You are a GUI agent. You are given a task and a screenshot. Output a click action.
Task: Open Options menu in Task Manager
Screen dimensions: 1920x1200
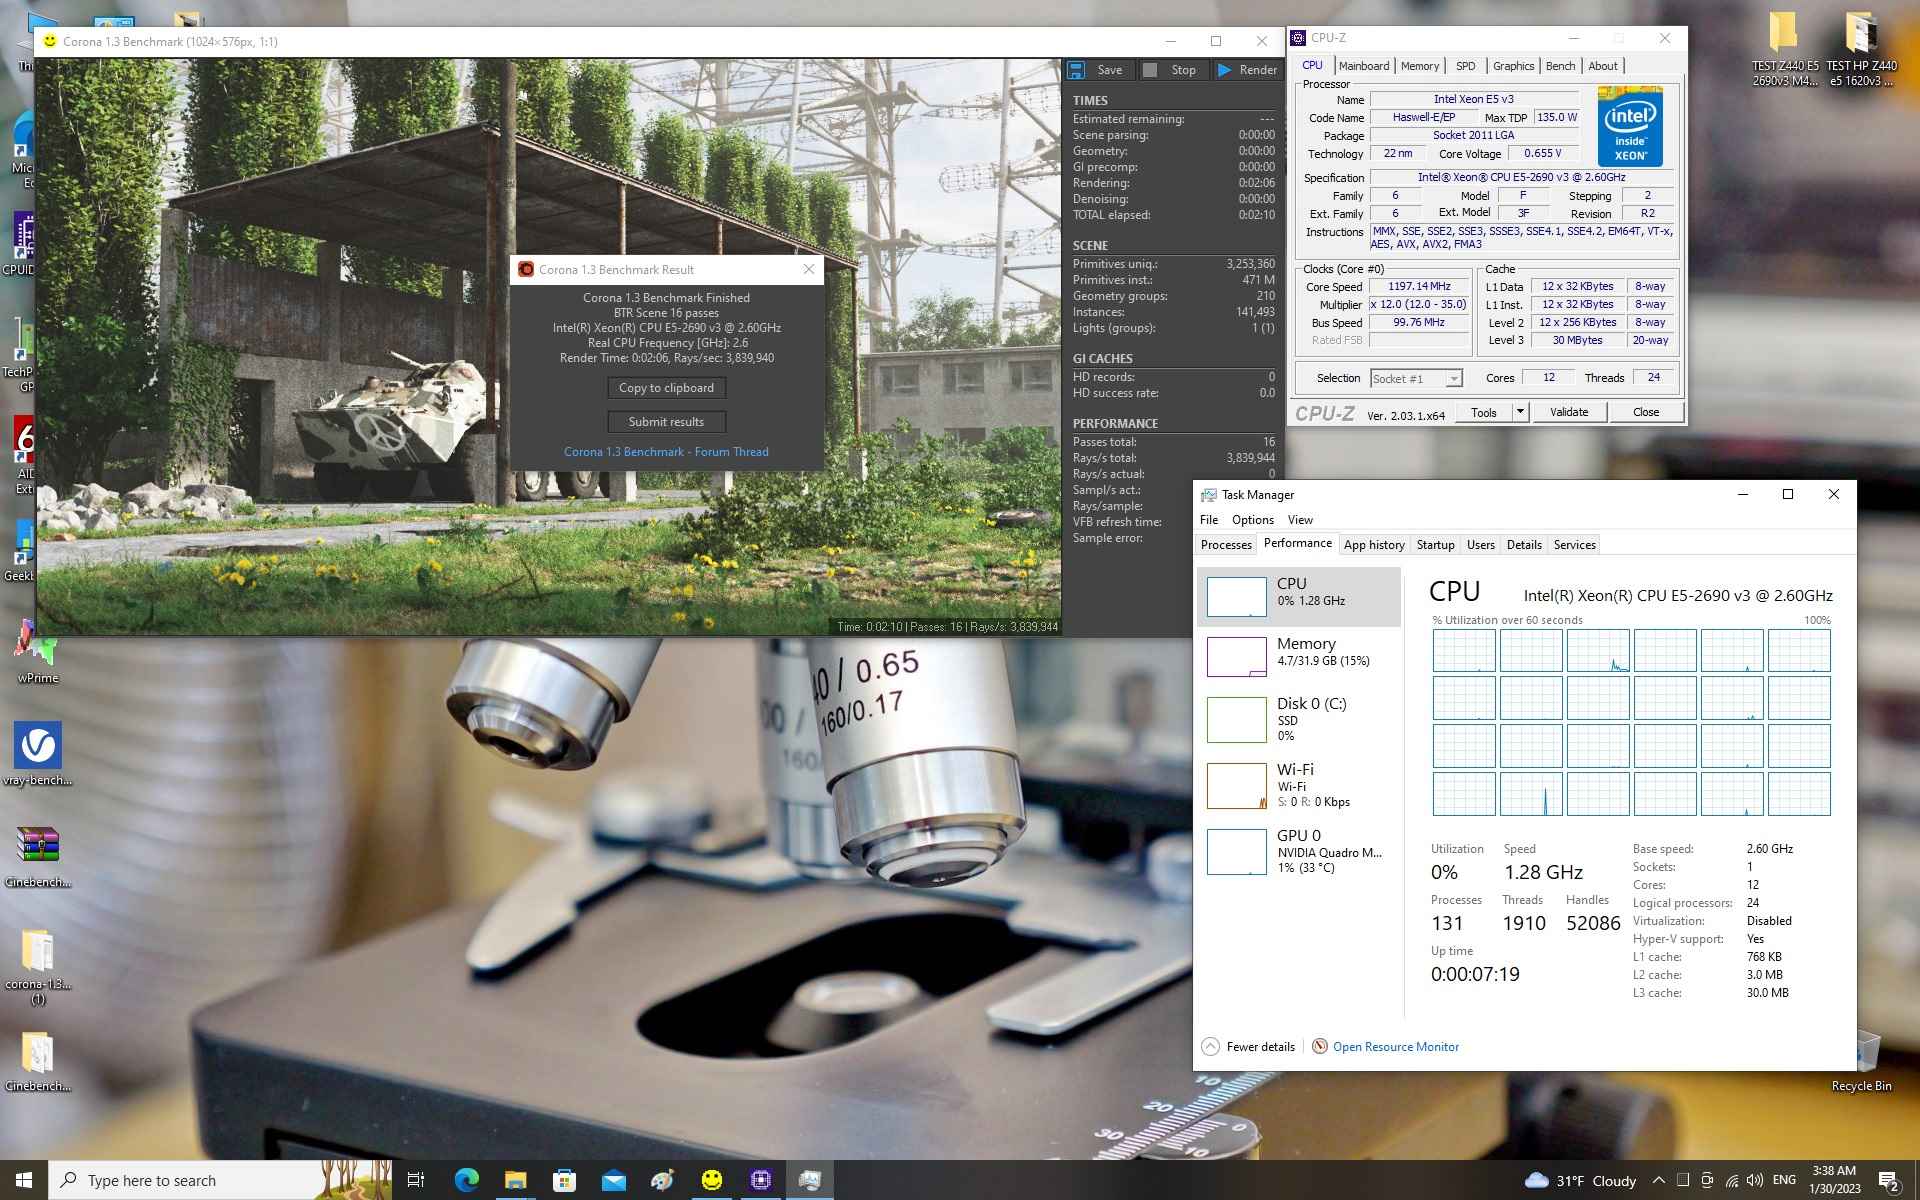[x=1253, y=520]
